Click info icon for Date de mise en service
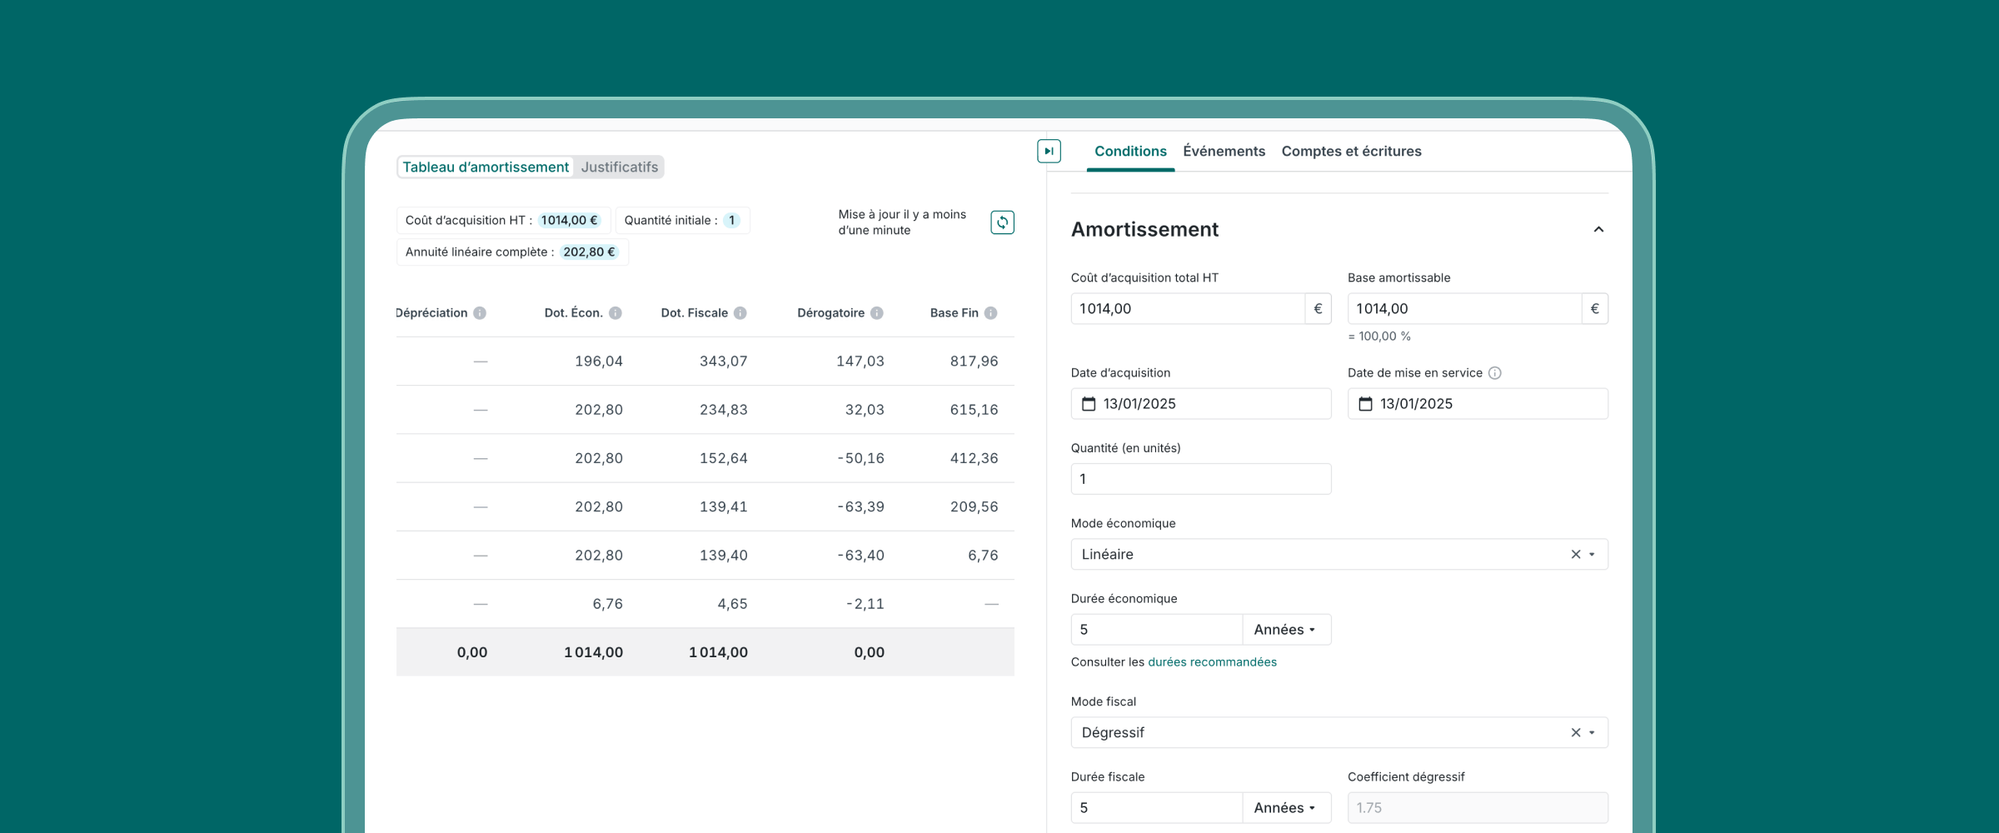1999x833 pixels. click(x=1494, y=373)
